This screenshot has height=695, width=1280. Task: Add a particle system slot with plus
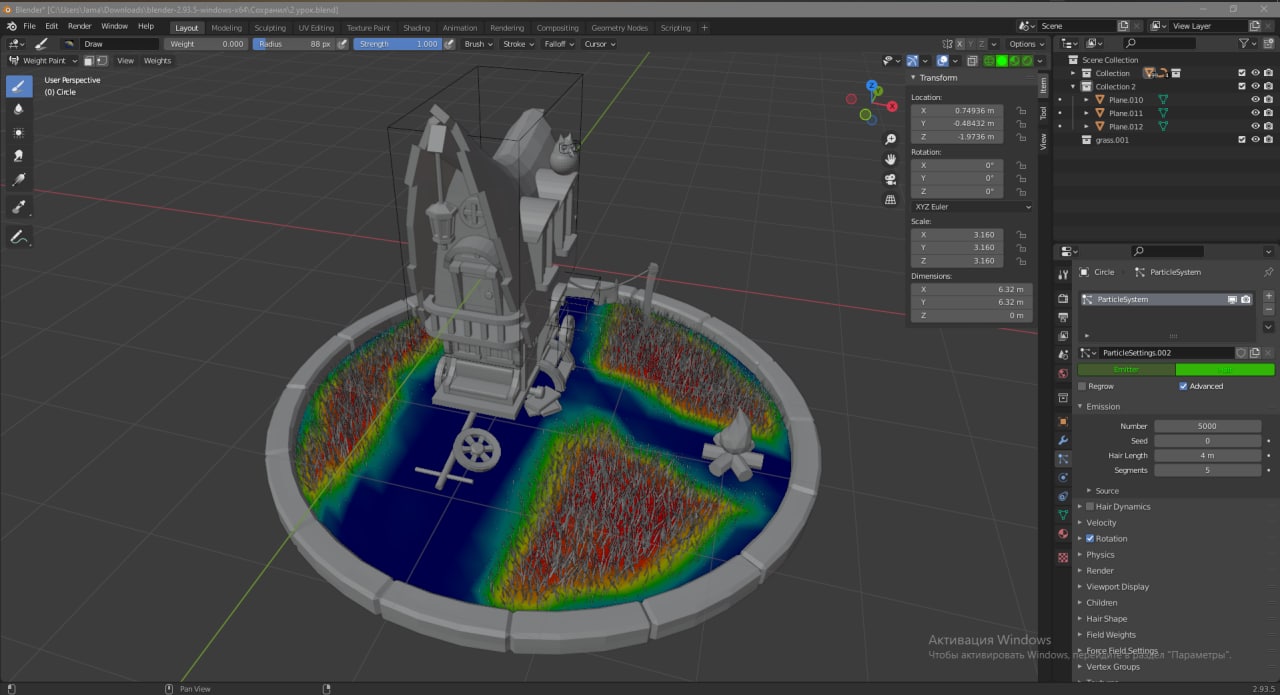click(x=1268, y=296)
